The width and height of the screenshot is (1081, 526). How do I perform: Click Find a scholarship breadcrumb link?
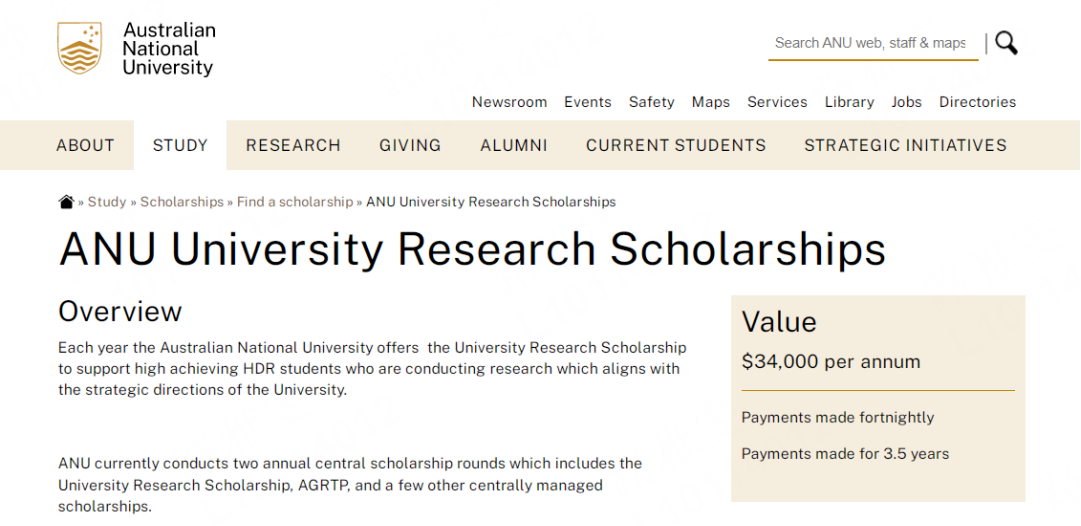pyautogui.click(x=295, y=202)
